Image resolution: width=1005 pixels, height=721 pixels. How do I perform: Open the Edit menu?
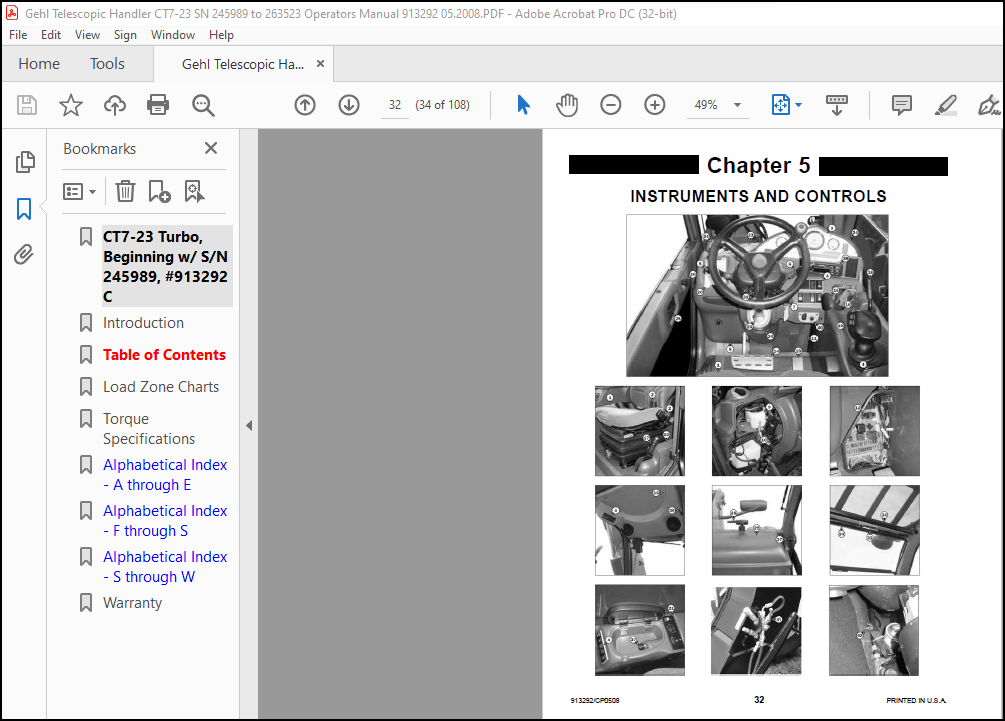(x=51, y=35)
